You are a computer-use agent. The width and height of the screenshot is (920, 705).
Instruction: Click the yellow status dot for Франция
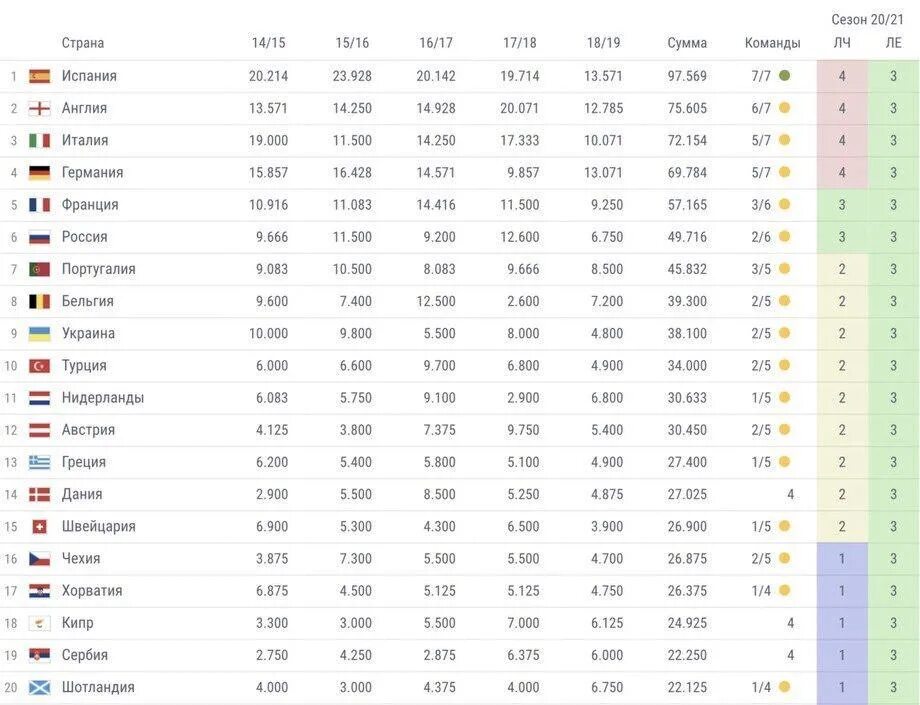tap(785, 205)
